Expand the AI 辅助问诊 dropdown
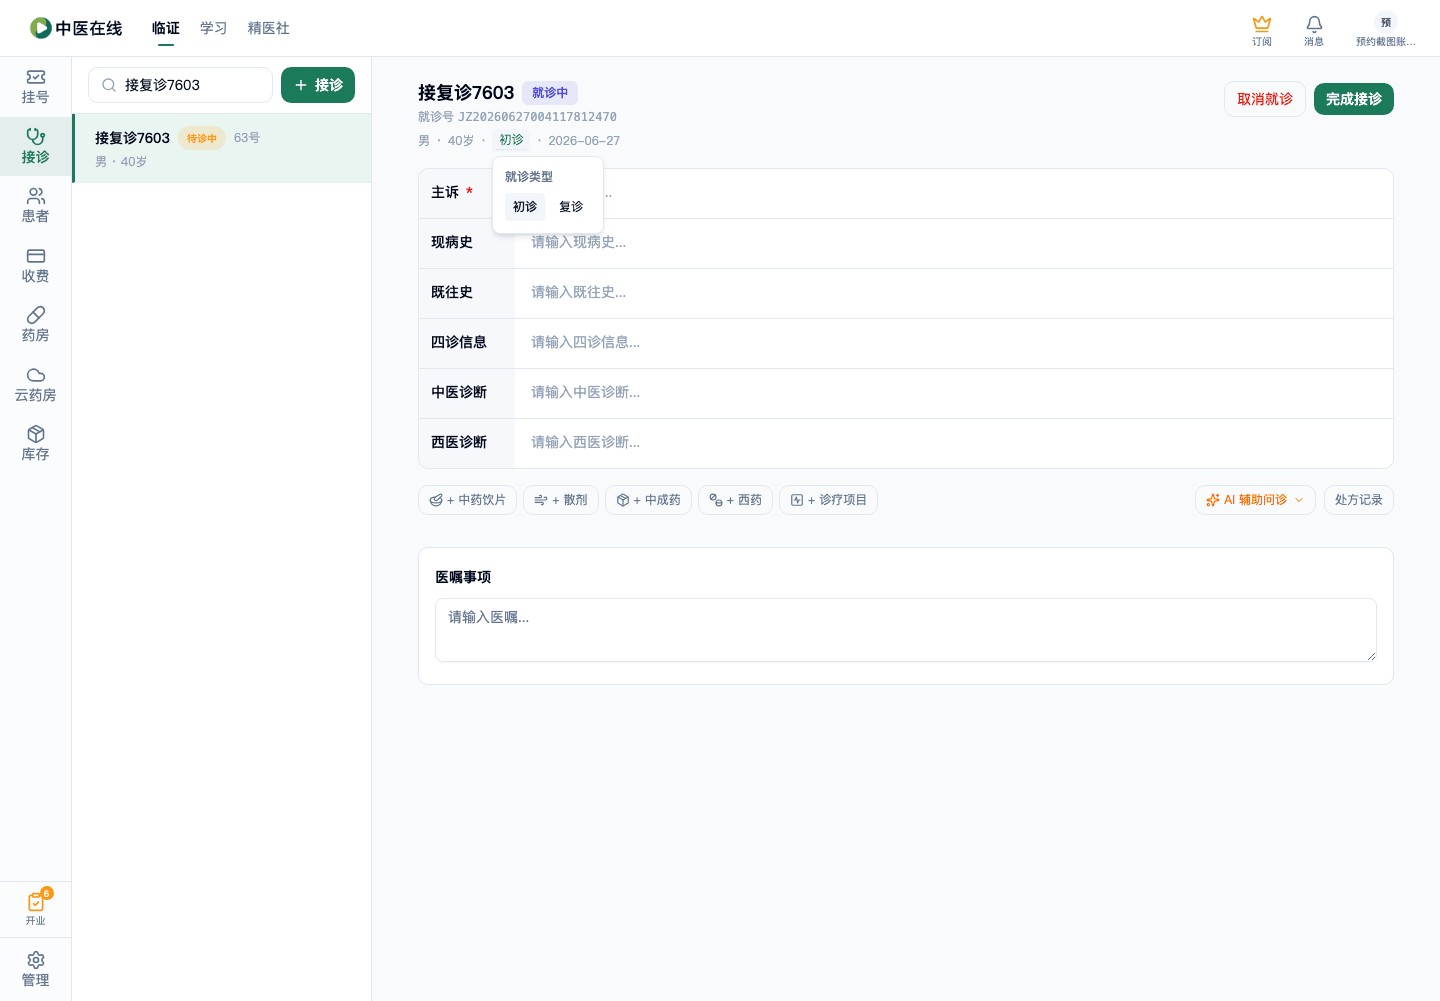Image resolution: width=1440 pixels, height=1001 pixels. tap(1255, 500)
